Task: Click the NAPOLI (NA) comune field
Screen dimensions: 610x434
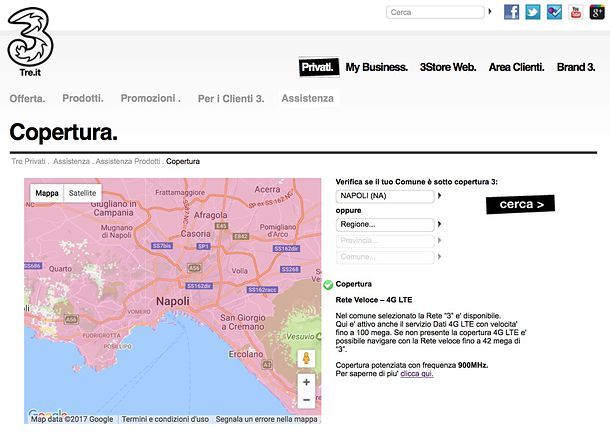Action: click(385, 196)
